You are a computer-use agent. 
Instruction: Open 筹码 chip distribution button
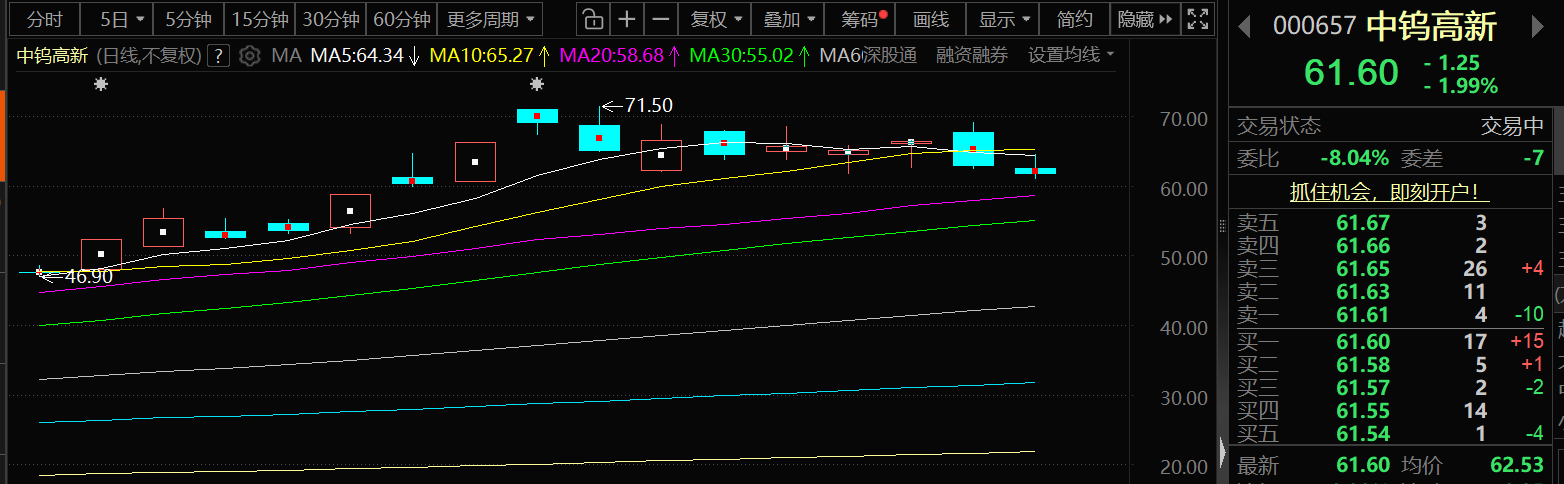[860, 19]
